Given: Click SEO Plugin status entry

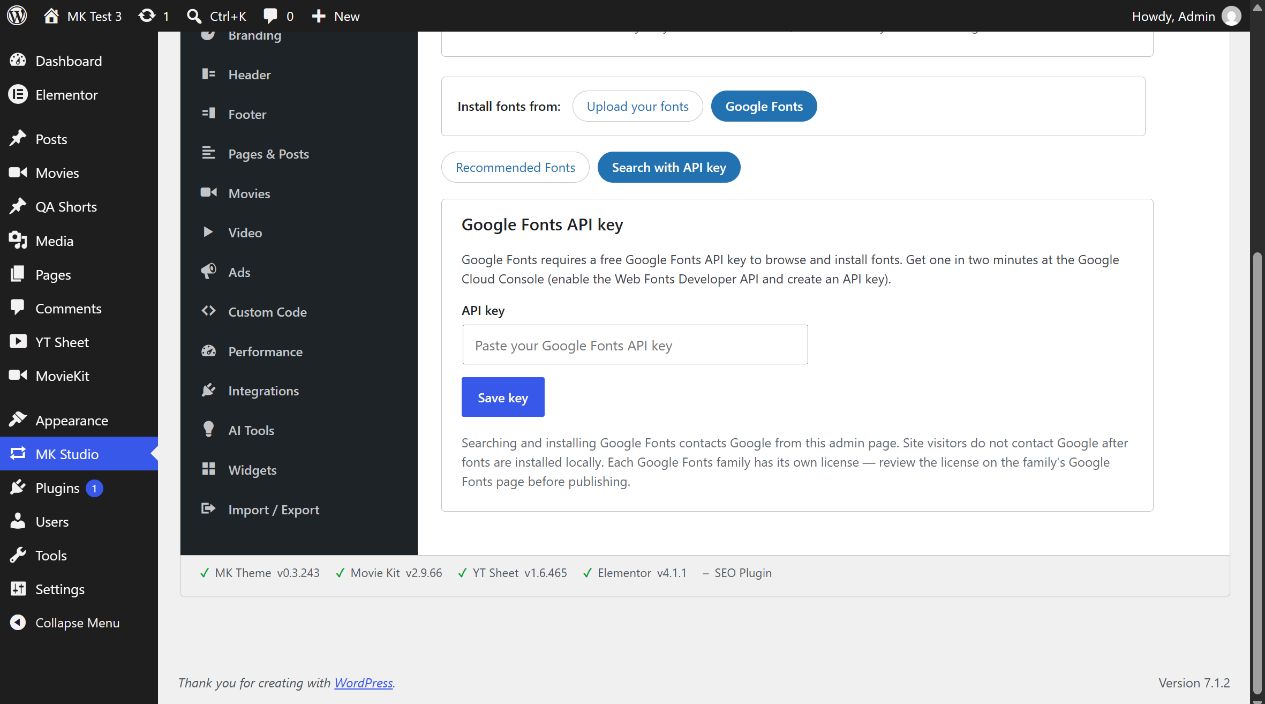Looking at the screenshot, I should [x=737, y=573].
